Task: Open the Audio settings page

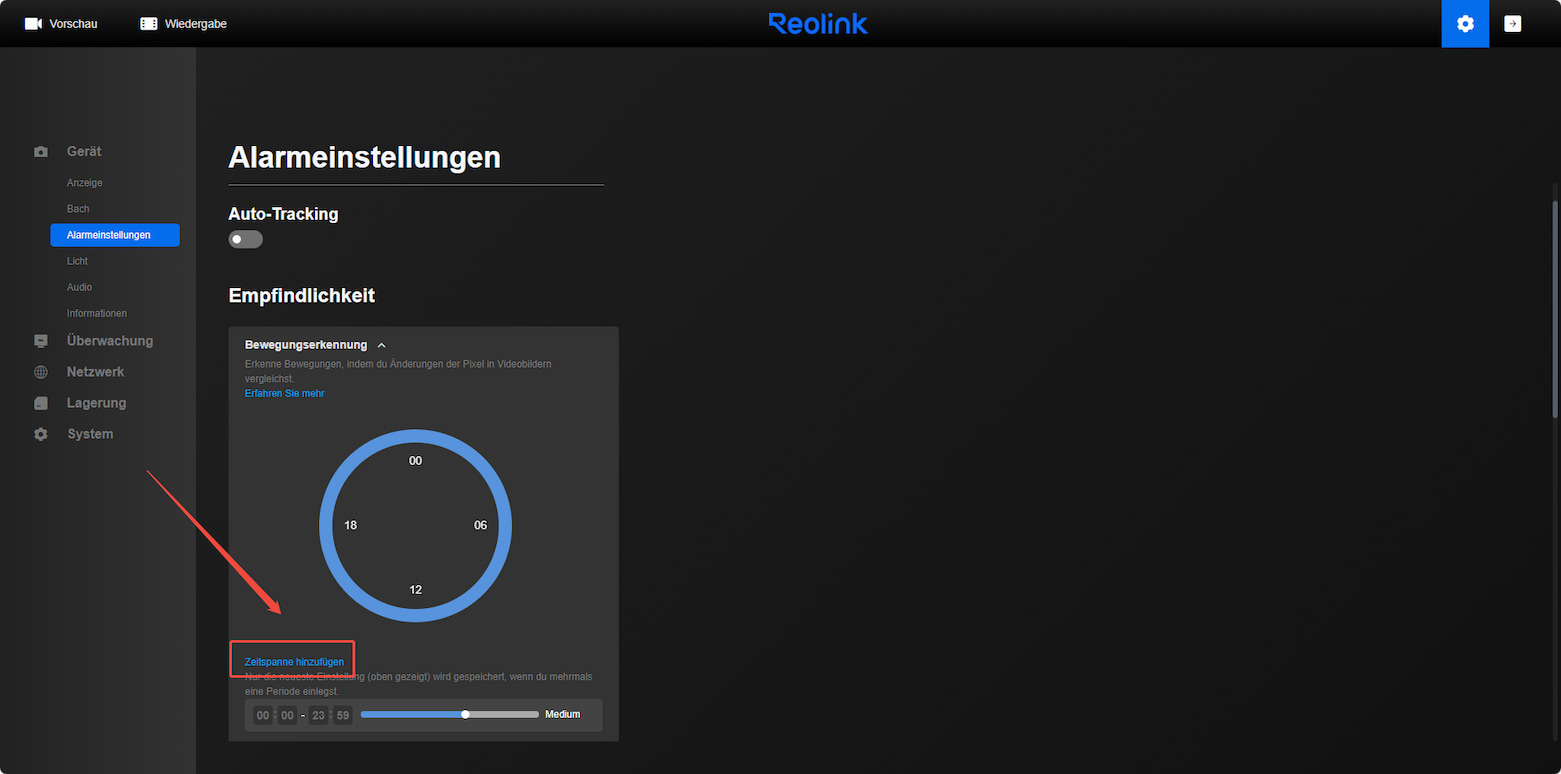Action: coord(79,287)
